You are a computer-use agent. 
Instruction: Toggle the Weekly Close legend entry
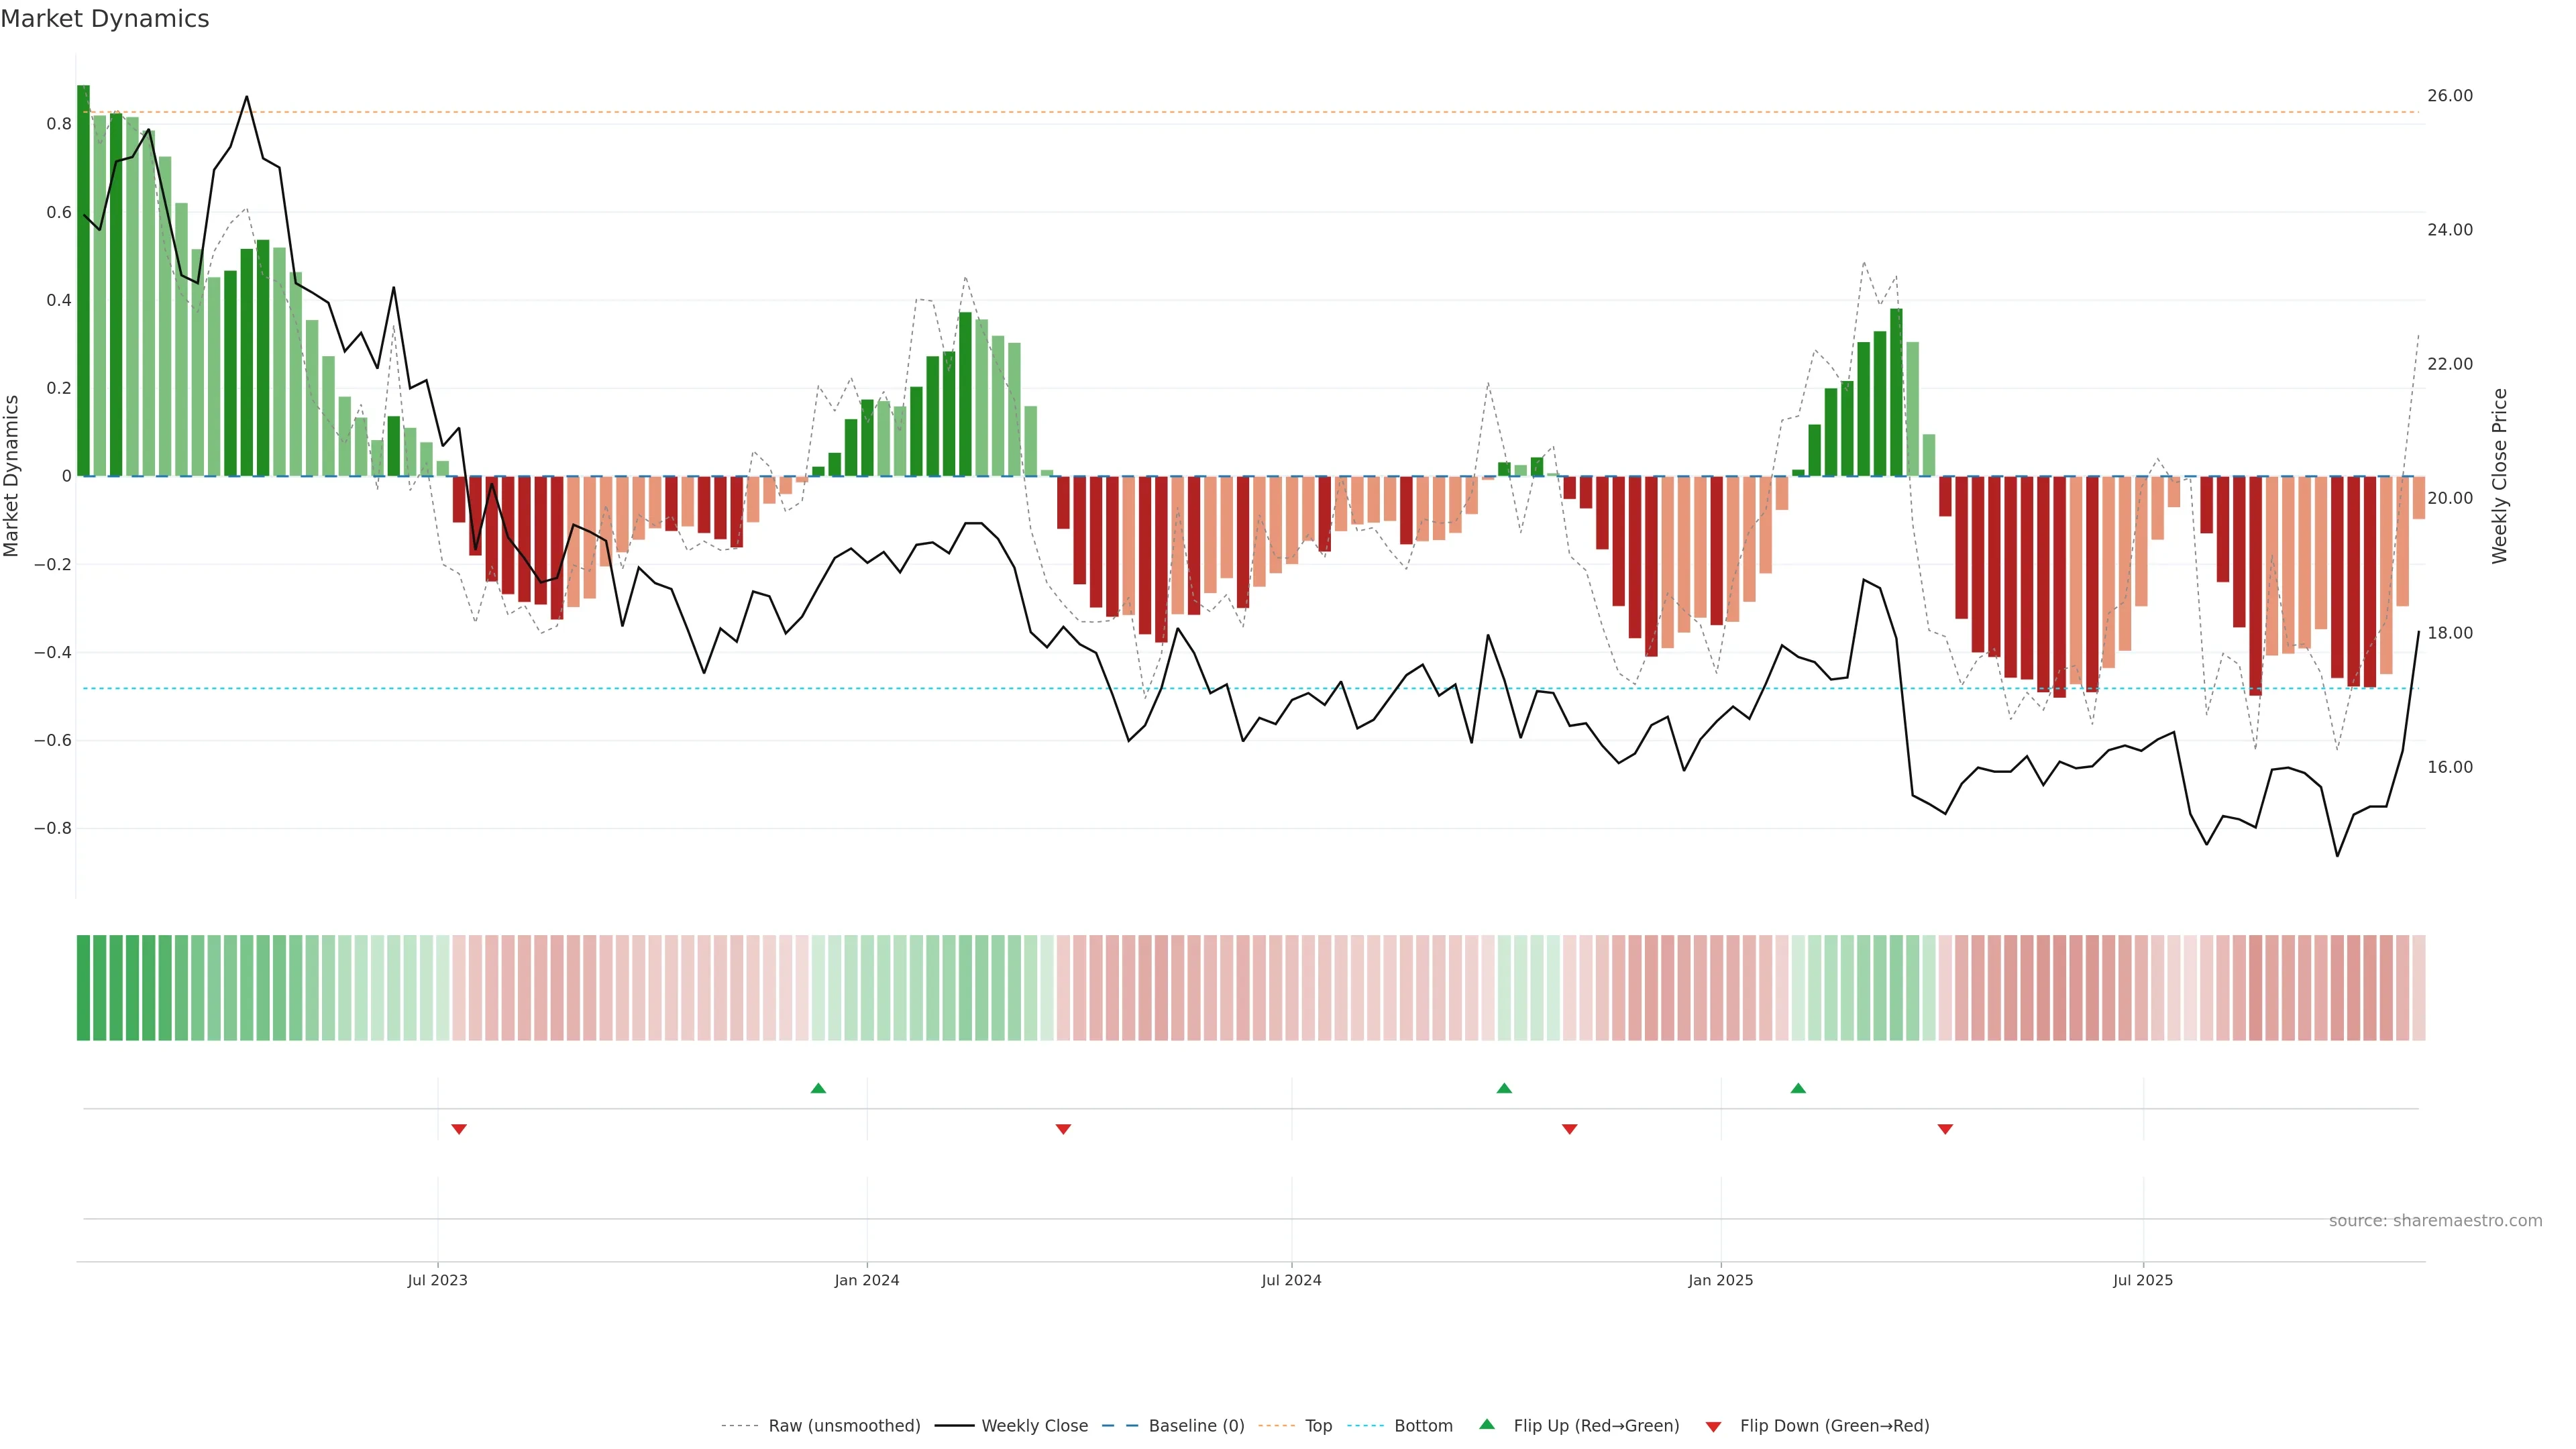[1034, 1426]
